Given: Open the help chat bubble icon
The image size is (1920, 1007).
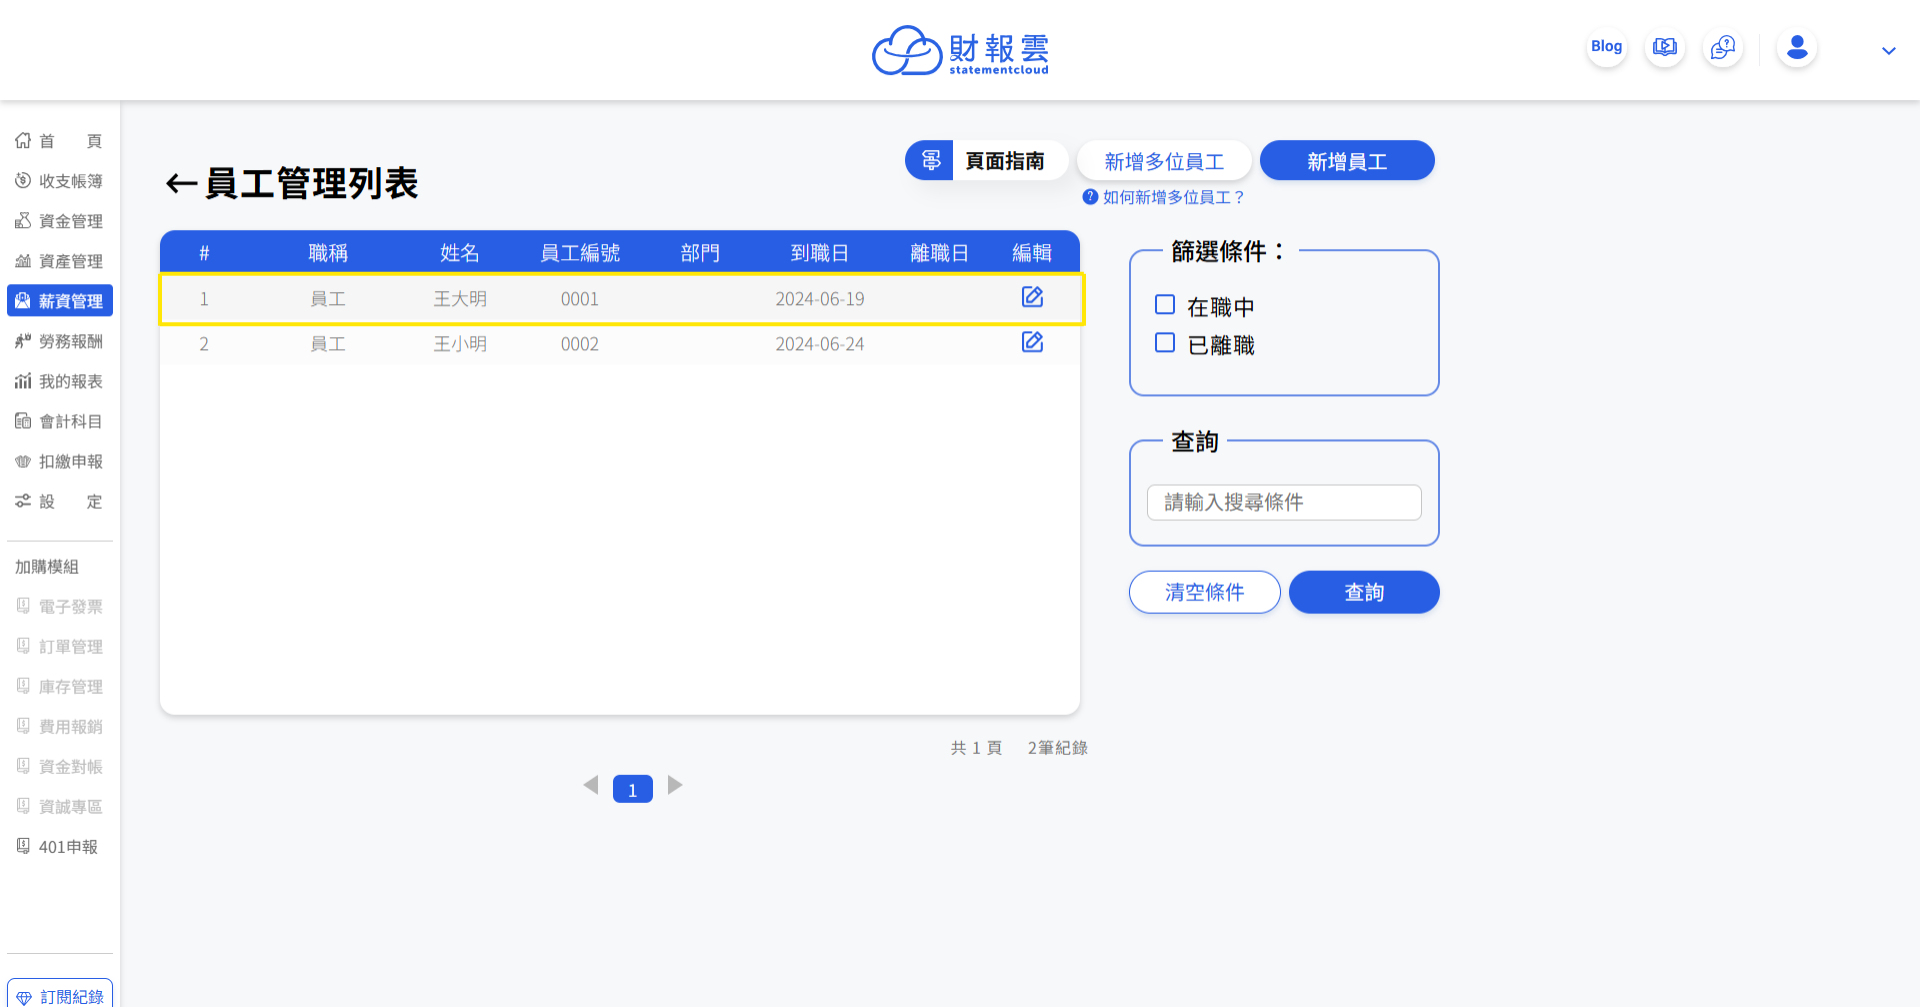Looking at the screenshot, I should pyautogui.click(x=1722, y=47).
